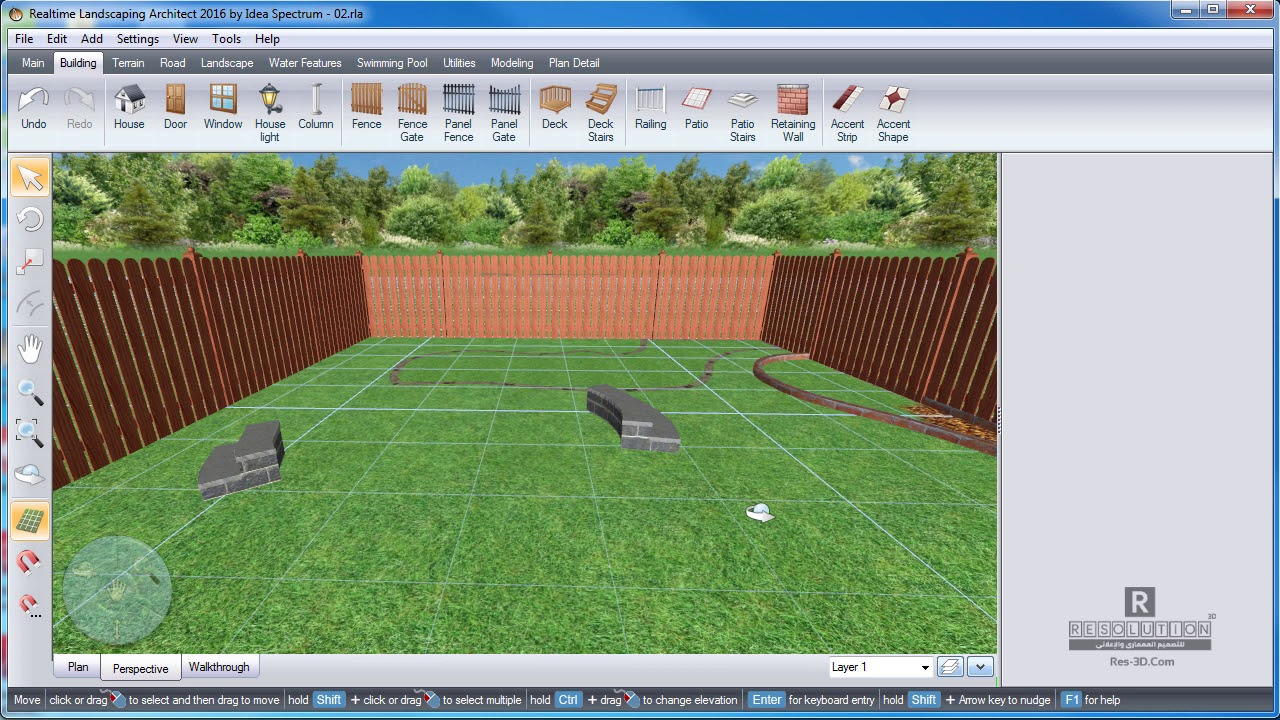This screenshot has height=720, width=1280.
Task: Switch to the Road ribbon tab
Action: [173, 63]
